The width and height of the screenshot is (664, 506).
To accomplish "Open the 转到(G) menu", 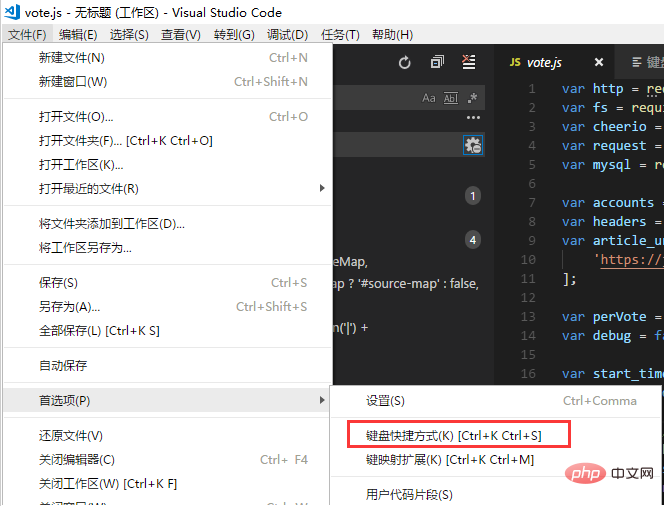I will click(234, 35).
